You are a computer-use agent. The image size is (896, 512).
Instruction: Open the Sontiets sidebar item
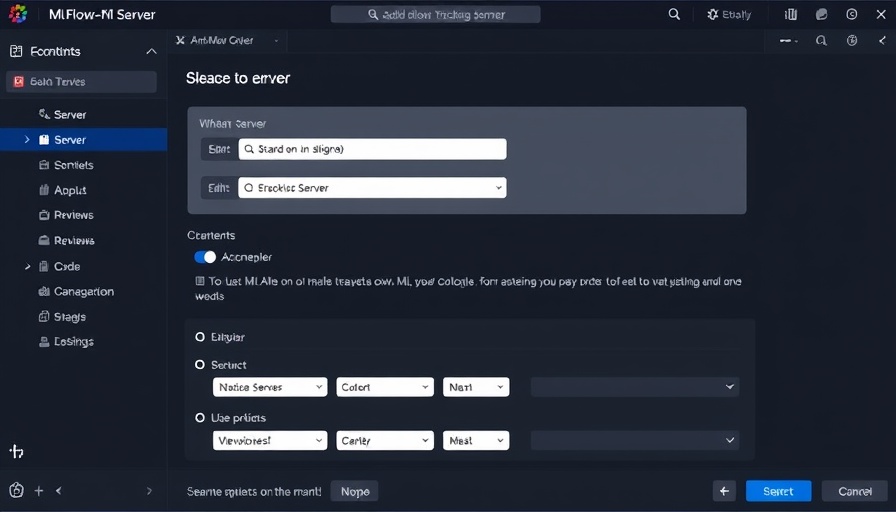(83, 165)
